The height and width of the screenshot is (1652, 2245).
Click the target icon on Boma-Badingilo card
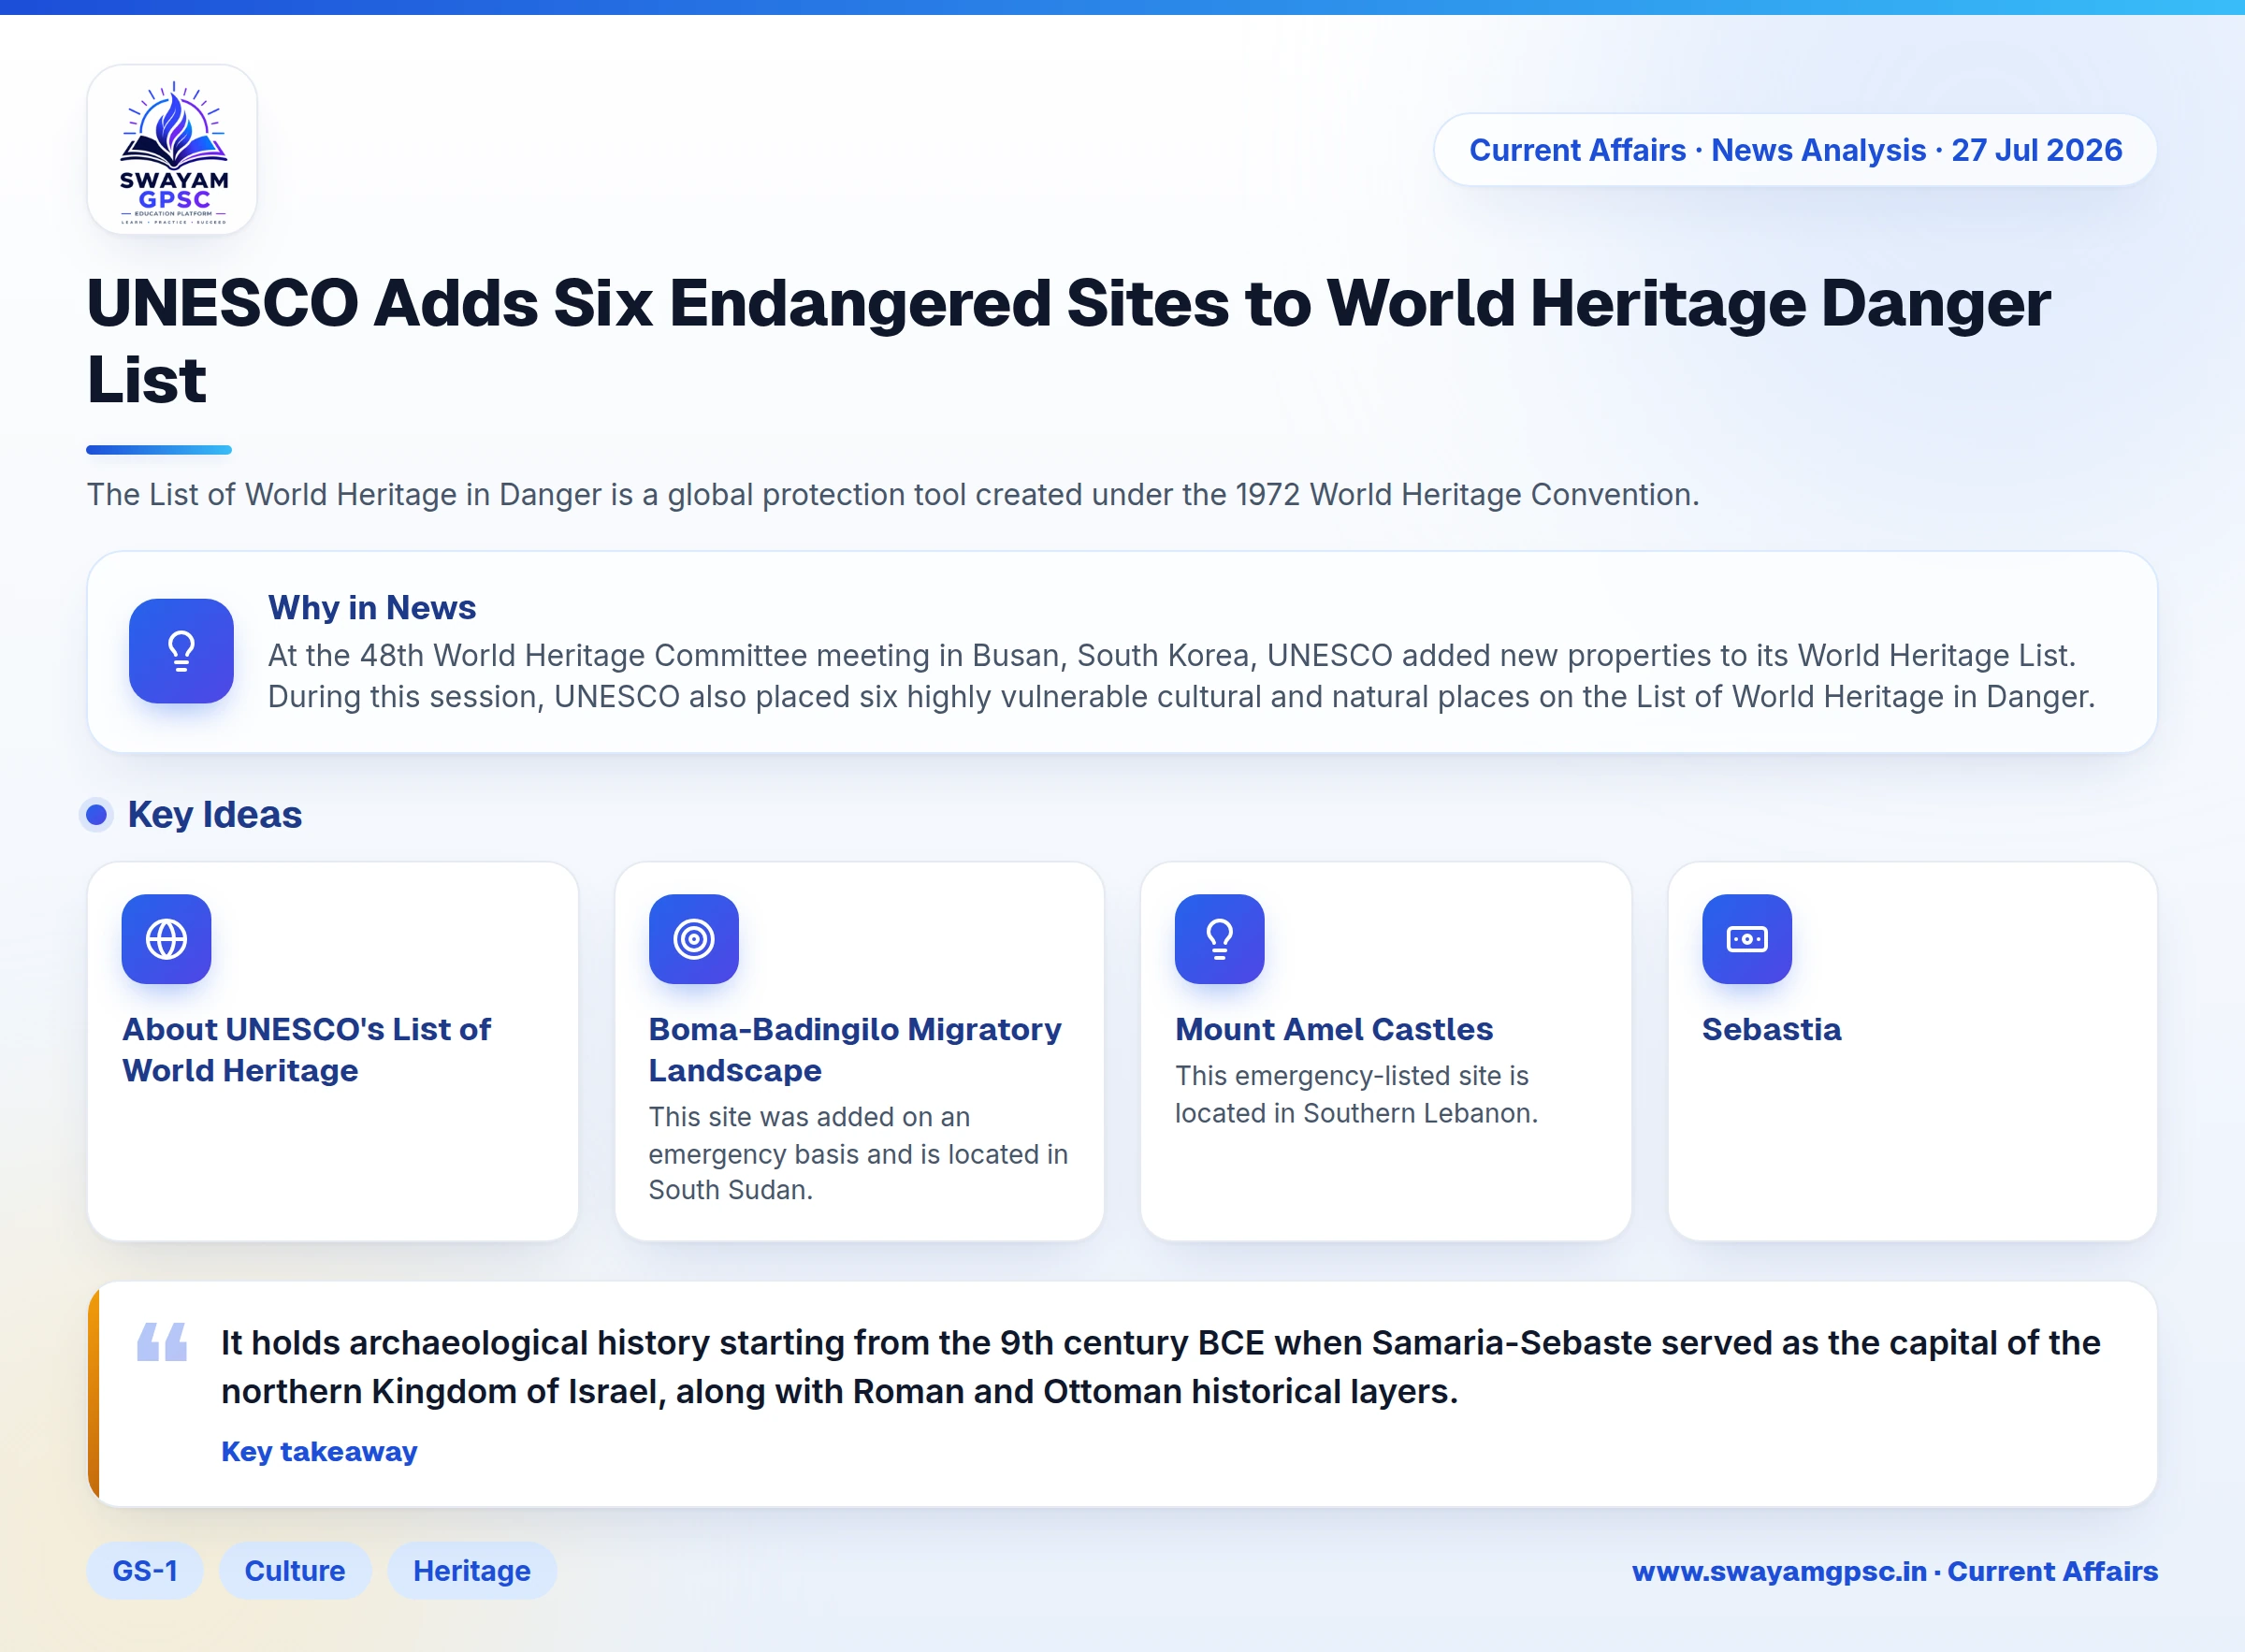coord(693,939)
